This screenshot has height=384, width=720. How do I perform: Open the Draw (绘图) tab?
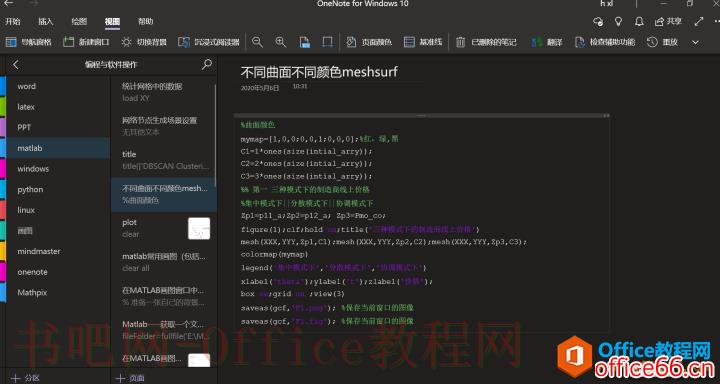tap(79, 21)
